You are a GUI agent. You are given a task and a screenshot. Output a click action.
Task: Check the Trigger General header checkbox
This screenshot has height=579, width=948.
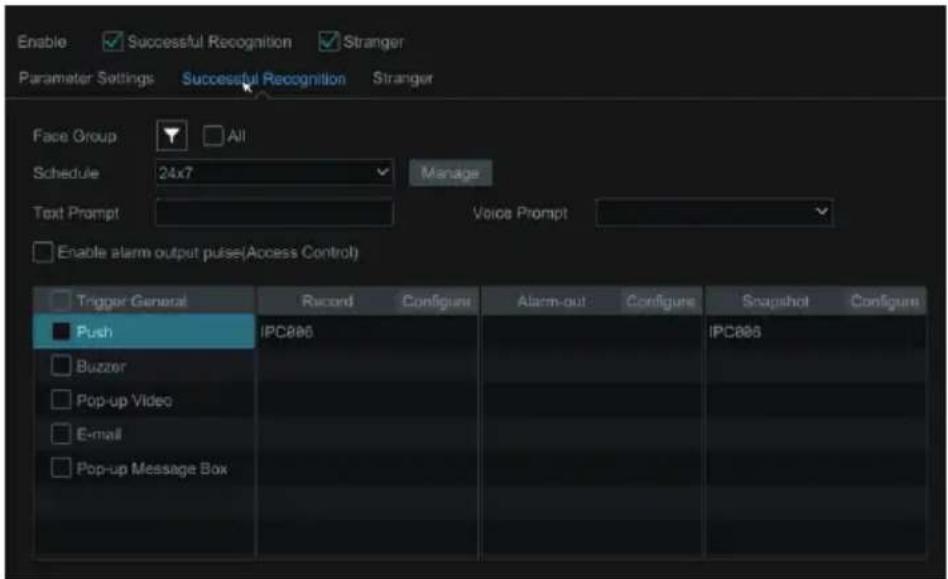tap(60, 300)
